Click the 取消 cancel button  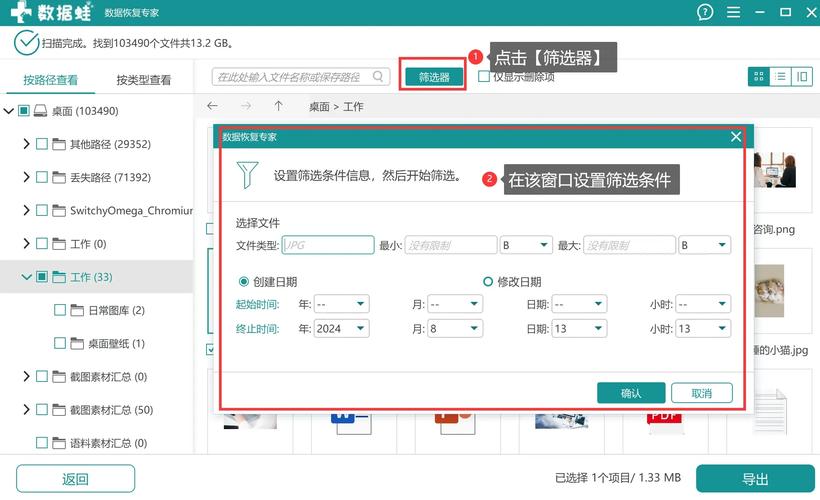pos(701,393)
